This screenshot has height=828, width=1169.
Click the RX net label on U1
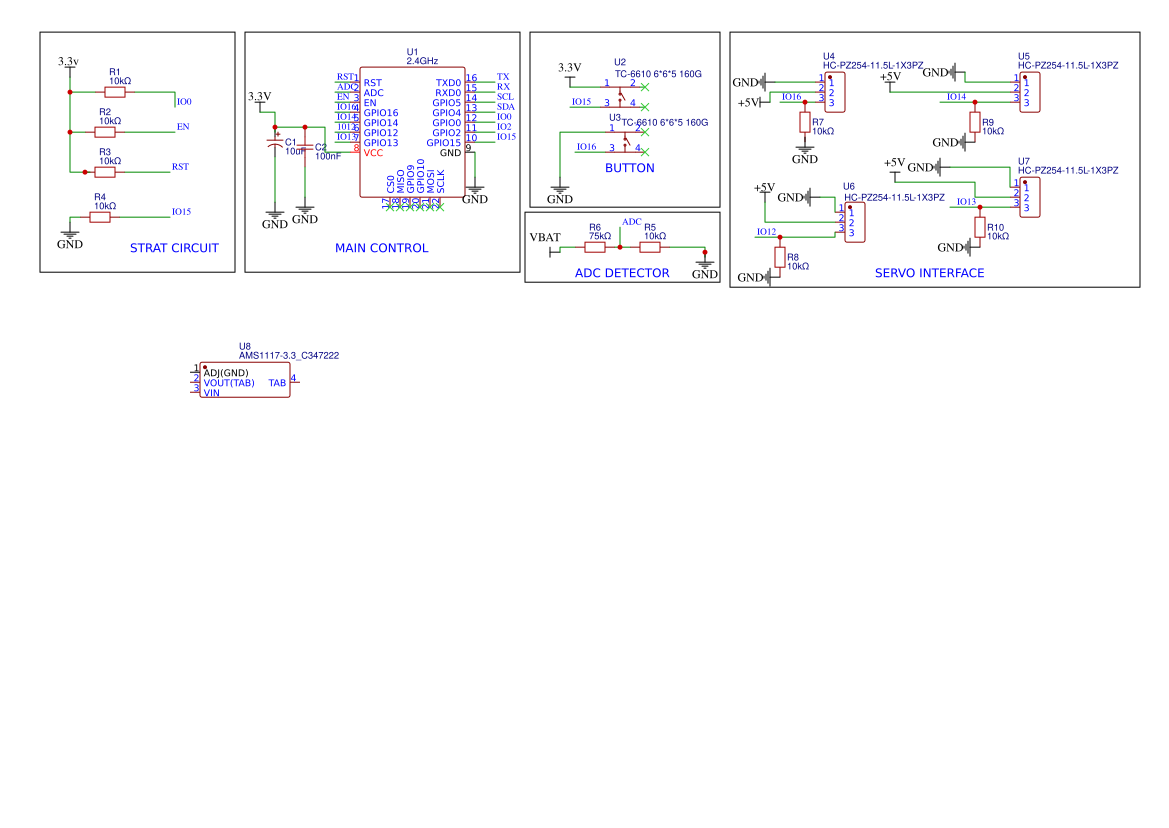pyautogui.click(x=503, y=87)
